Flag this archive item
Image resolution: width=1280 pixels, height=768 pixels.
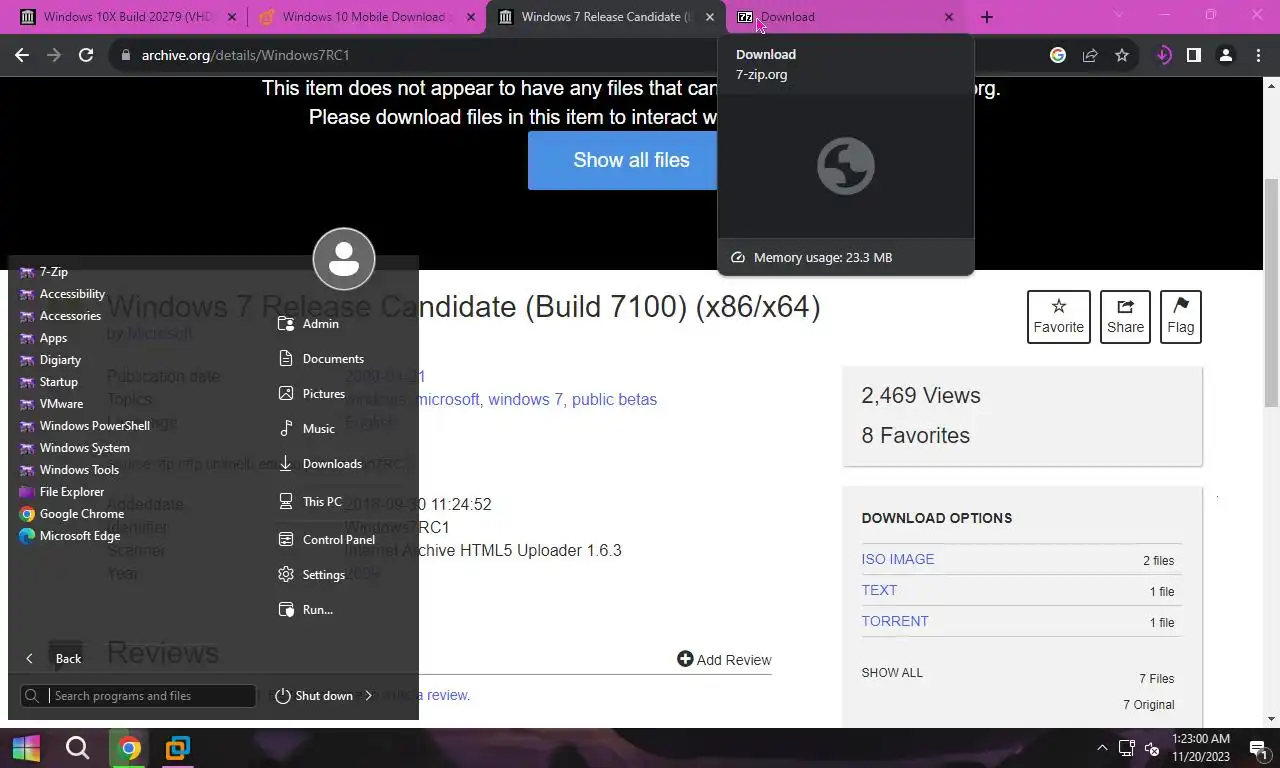(x=1181, y=316)
